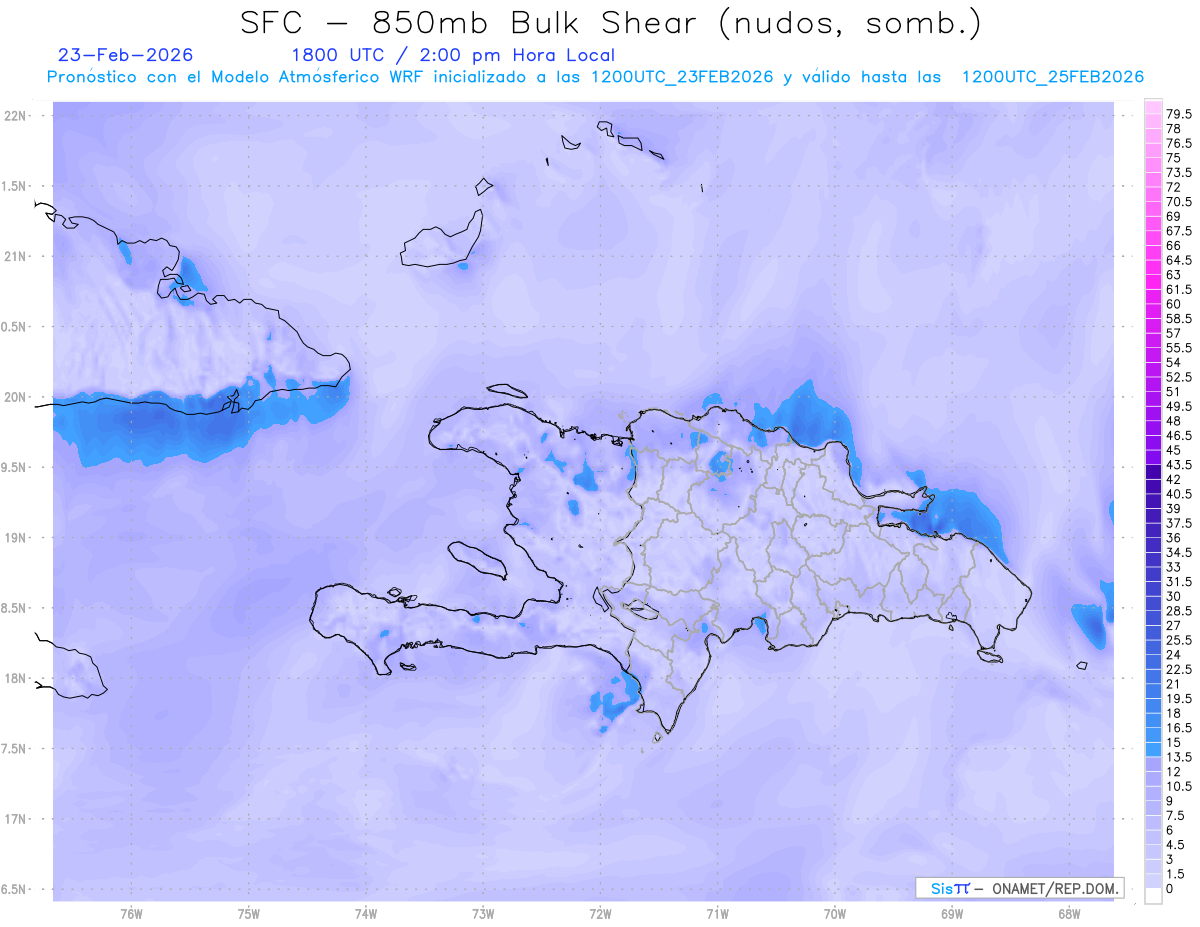Click the white colorbar swatch beside value 0
This screenshot has width=1200, height=927.
[1153, 896]
